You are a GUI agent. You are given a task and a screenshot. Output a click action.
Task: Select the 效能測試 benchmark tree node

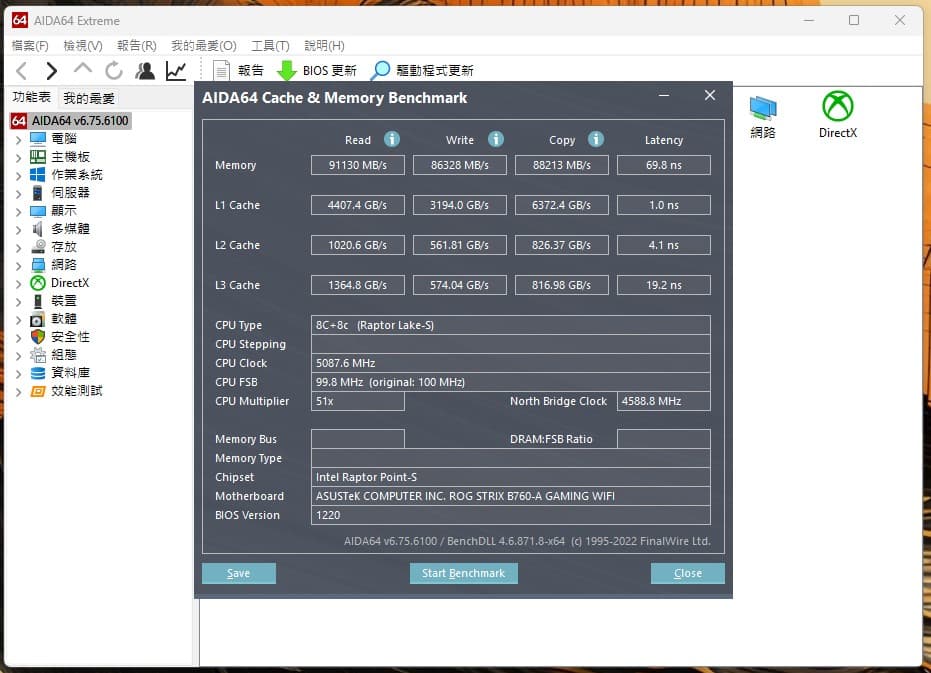(66, 391)
